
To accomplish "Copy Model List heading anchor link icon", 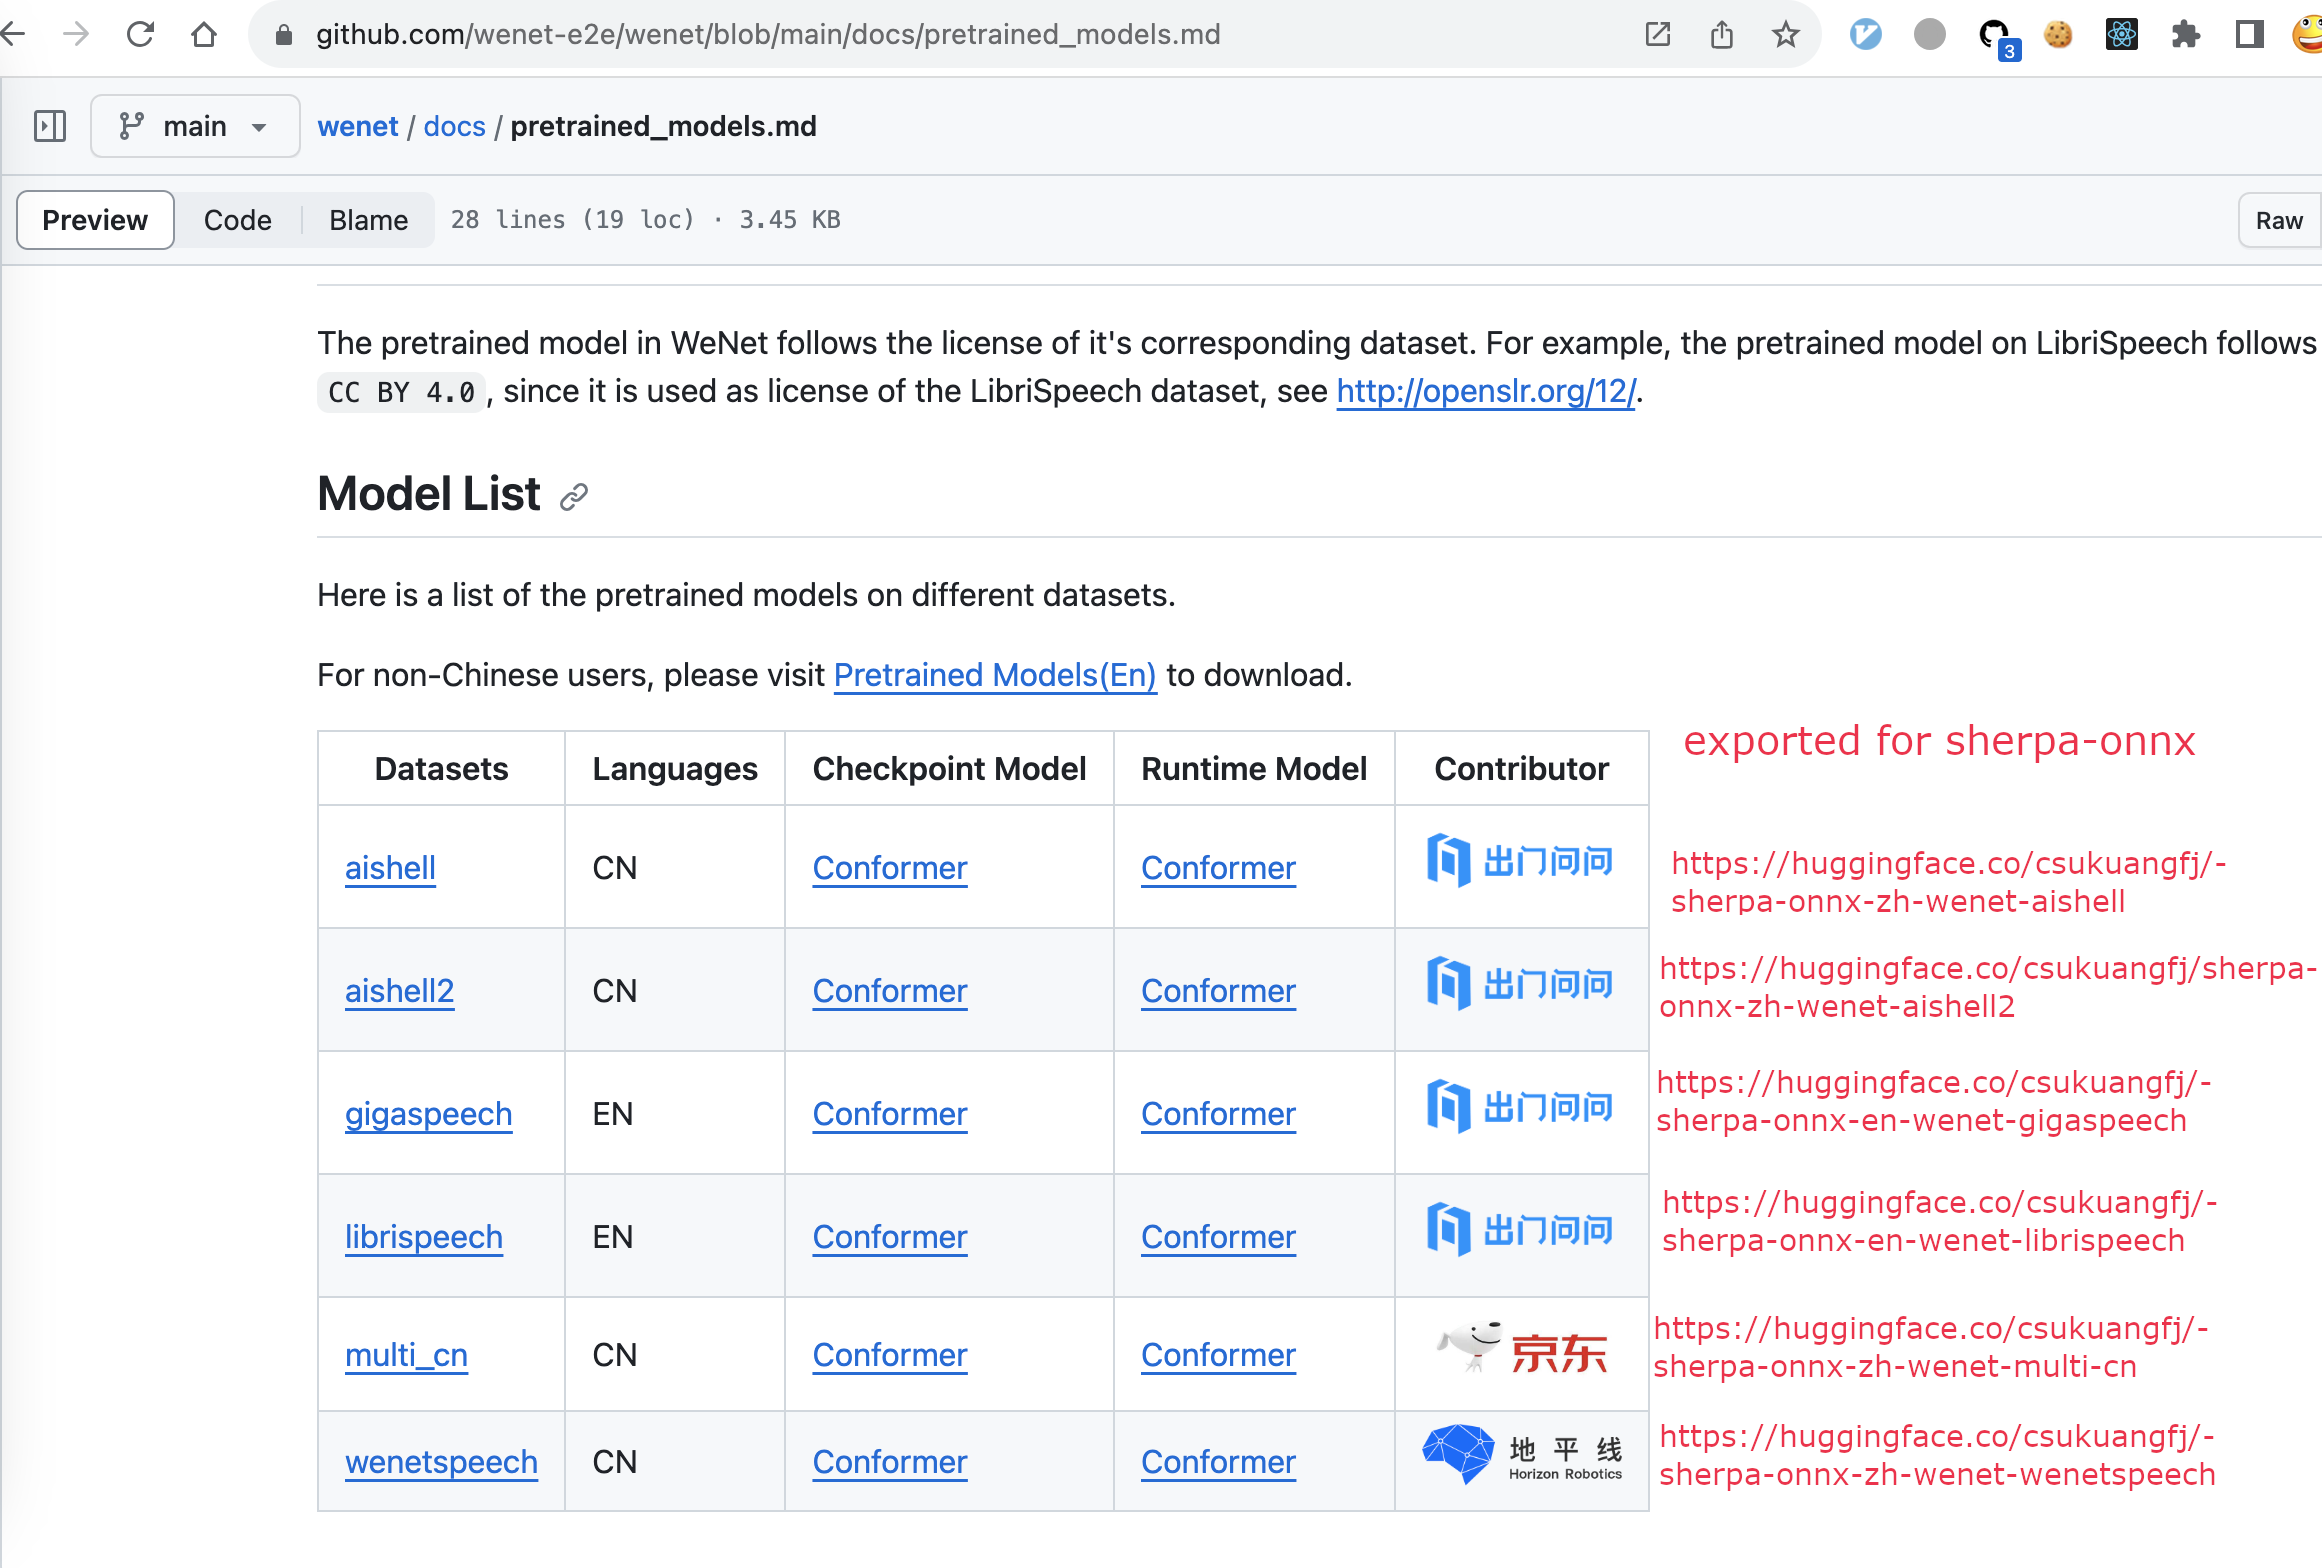I will 574,496.
